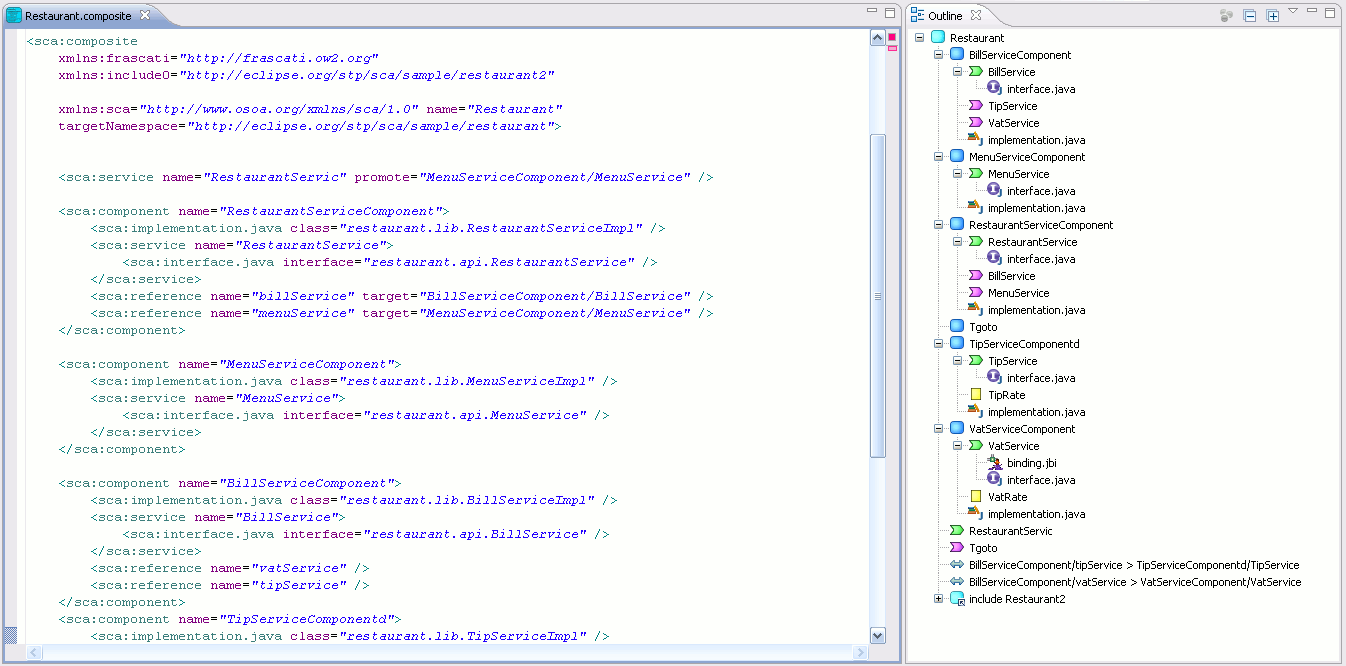Collapse the RestaurantServiceComponent node
This screenshot has width=1346, height=666.
(x=939, y=225)
